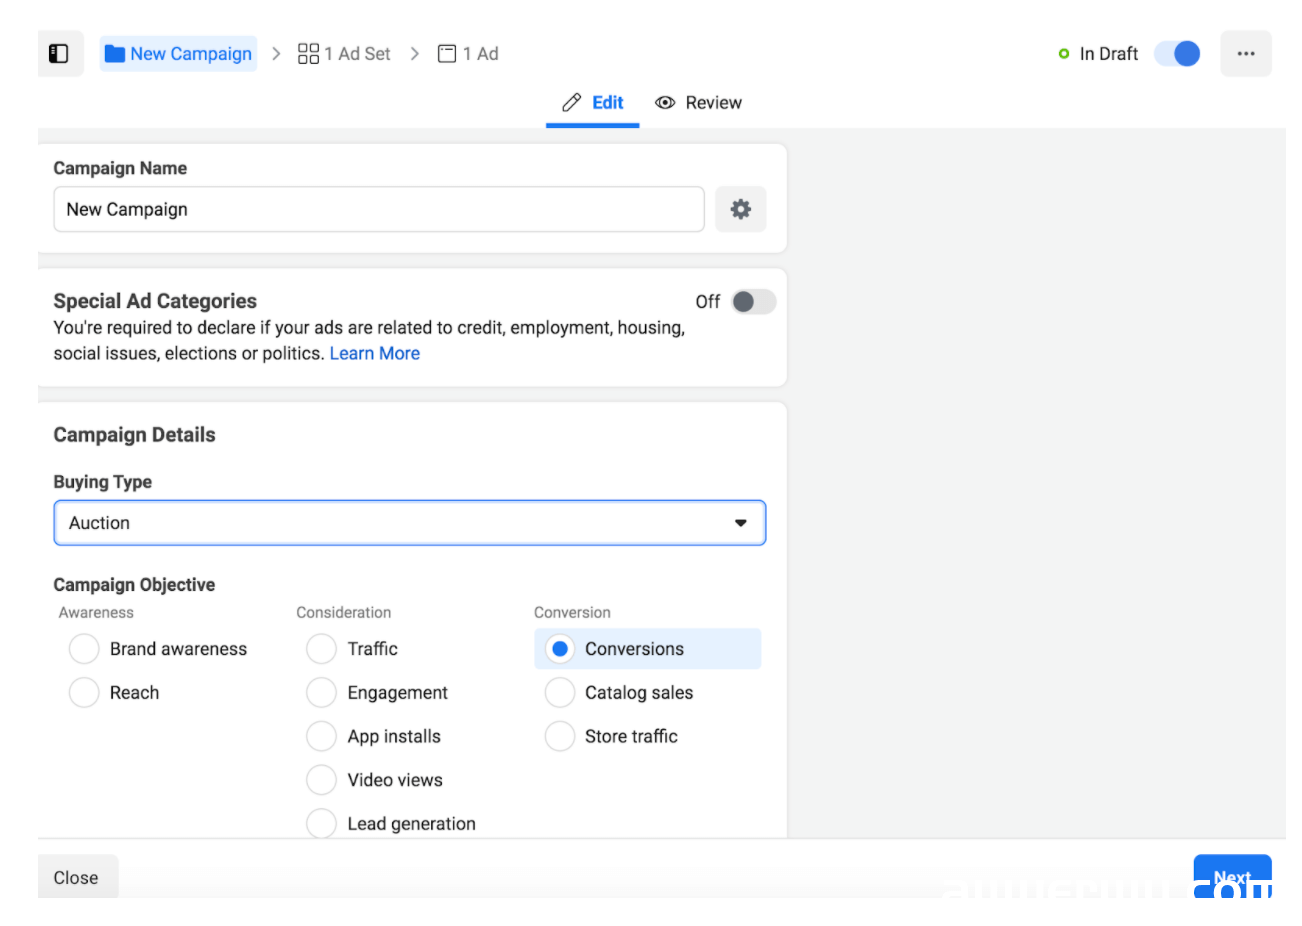Image resolution: width=1302 pixels, height=926 pixels.
Task: Pick the Video views objective
Action: coord(321,780)
